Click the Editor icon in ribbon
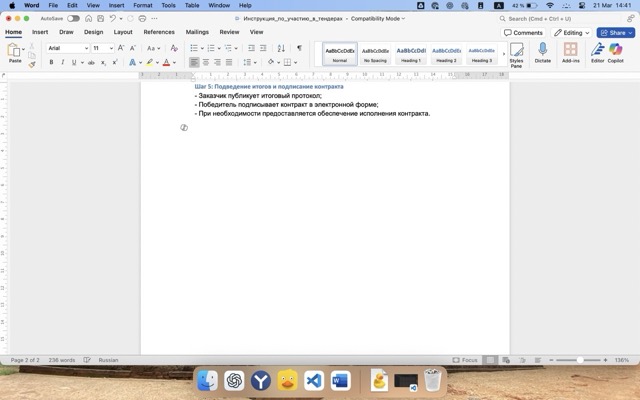The height and width of the screenshot is (400, 640). coord(597,52)
